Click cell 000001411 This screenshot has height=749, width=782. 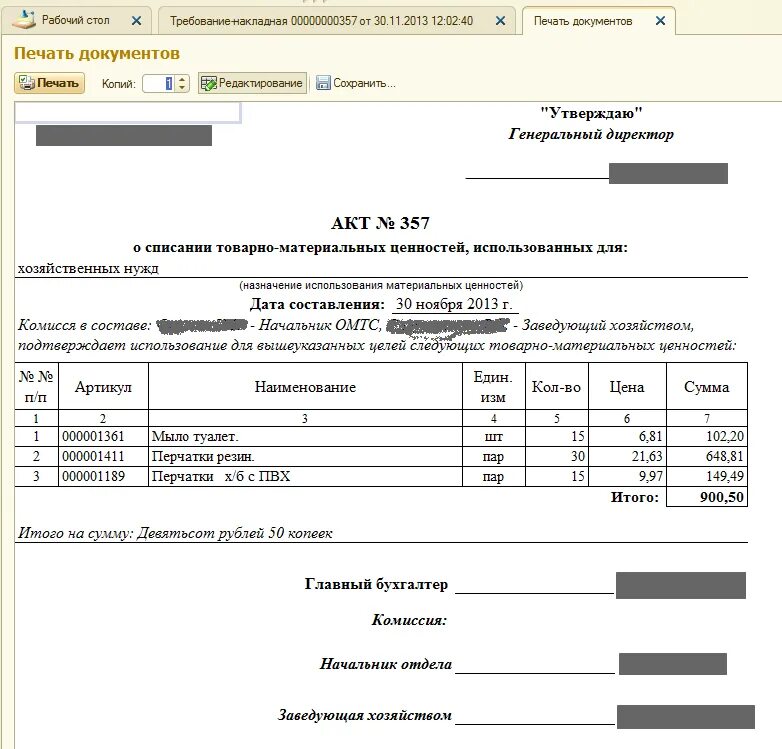point(103,456)
